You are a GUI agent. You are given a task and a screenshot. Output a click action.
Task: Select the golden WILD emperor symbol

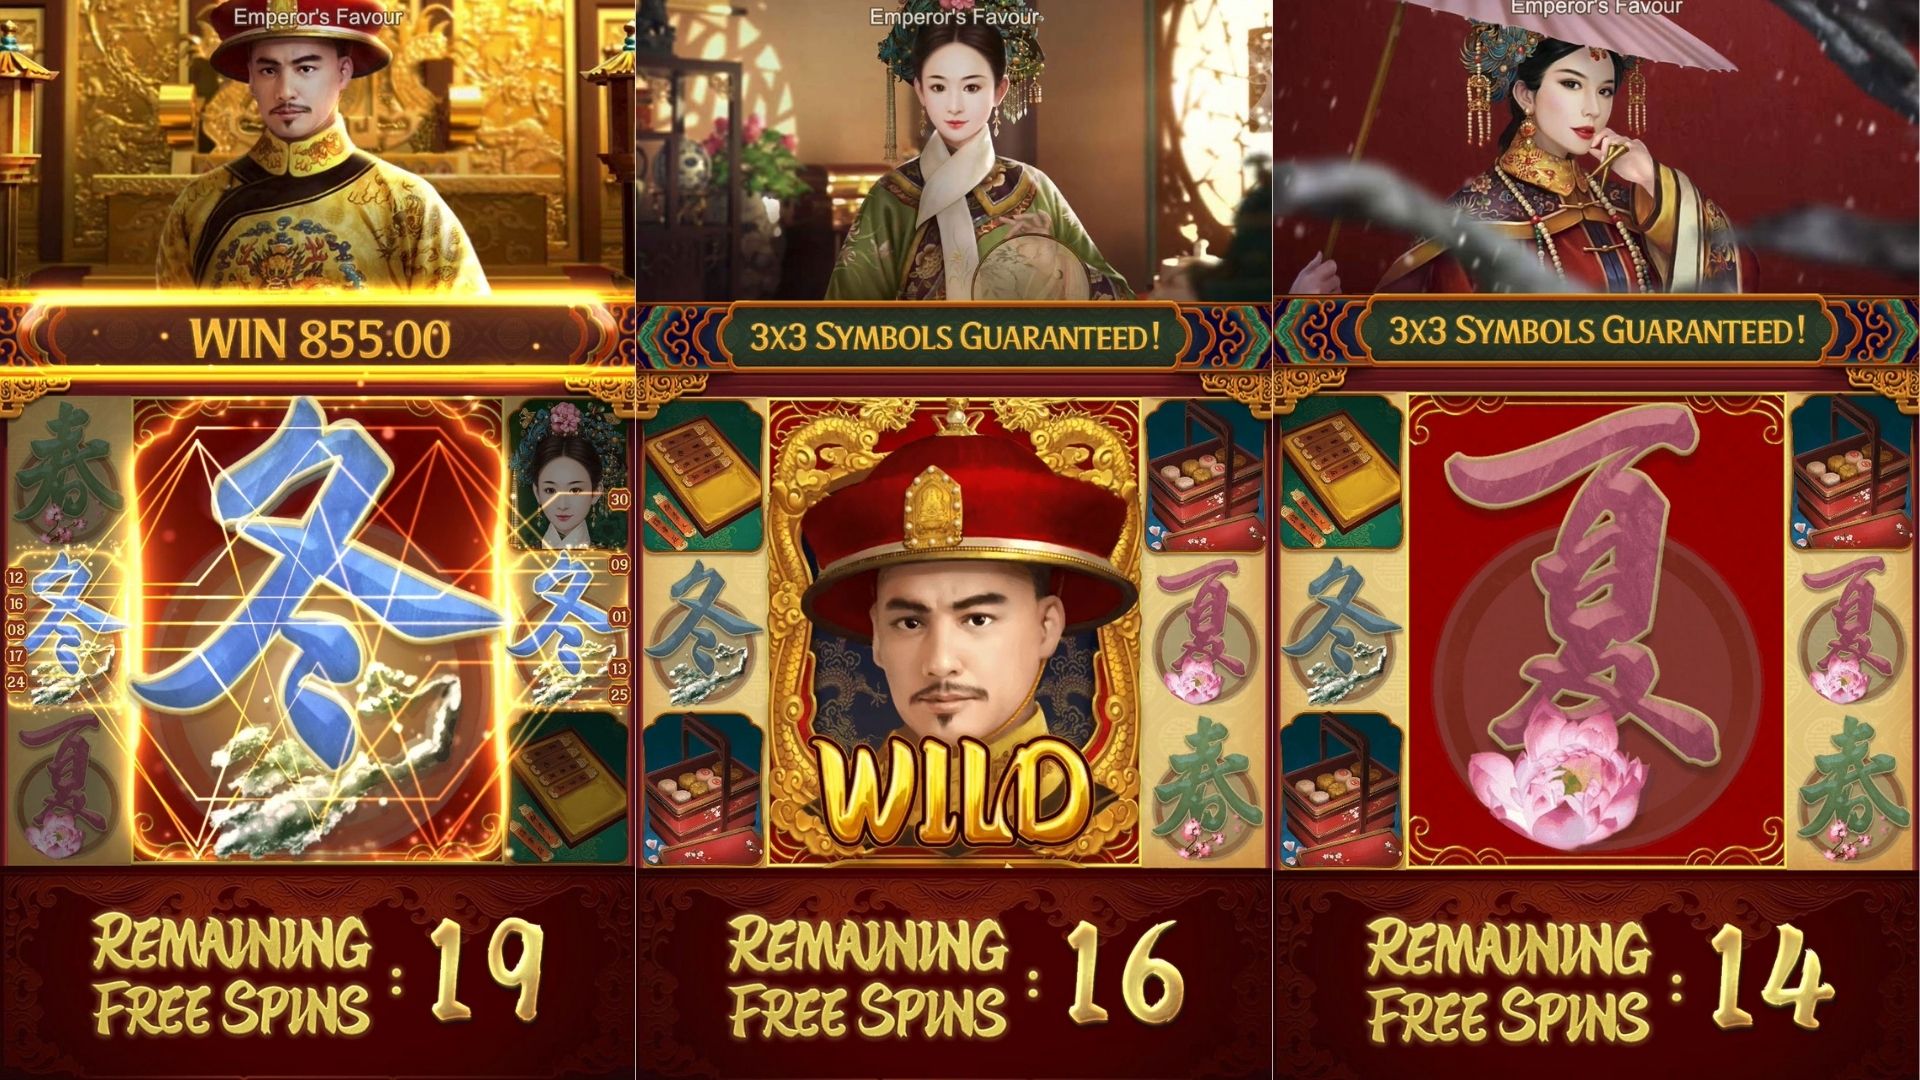955,630
